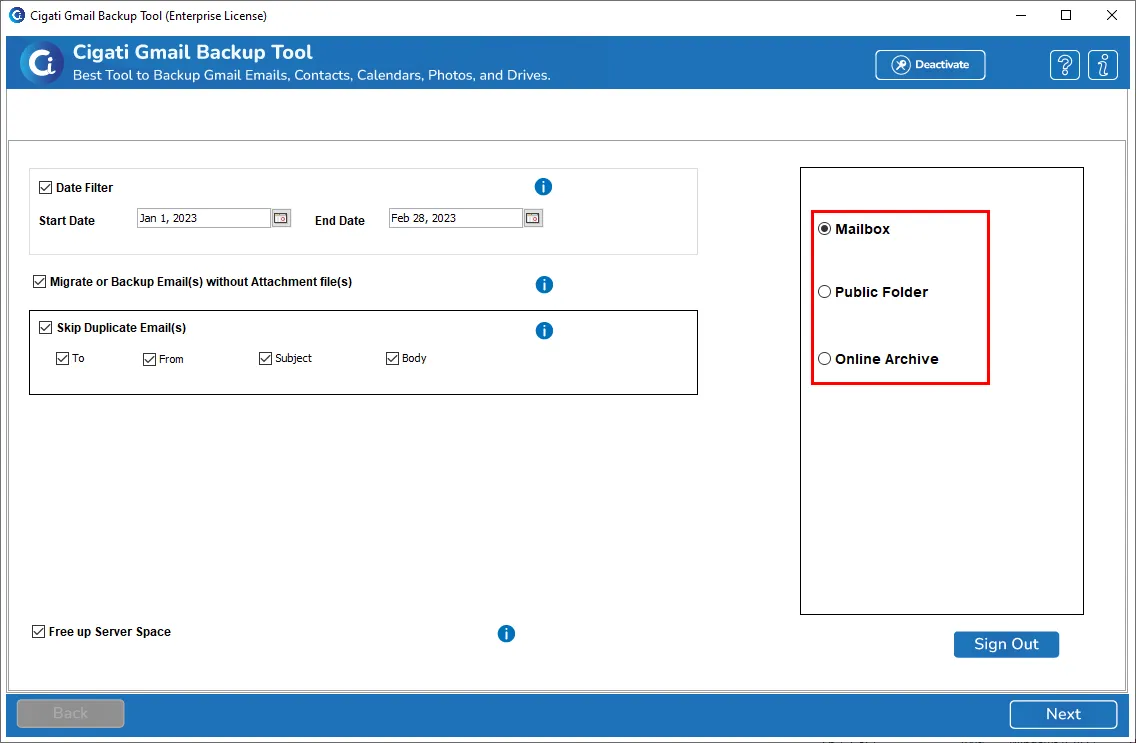Image resolution: width=1136 pixels, height=743 pixels.
Task: Click info icon for Date Filter
Action: [x=543, y=187]
